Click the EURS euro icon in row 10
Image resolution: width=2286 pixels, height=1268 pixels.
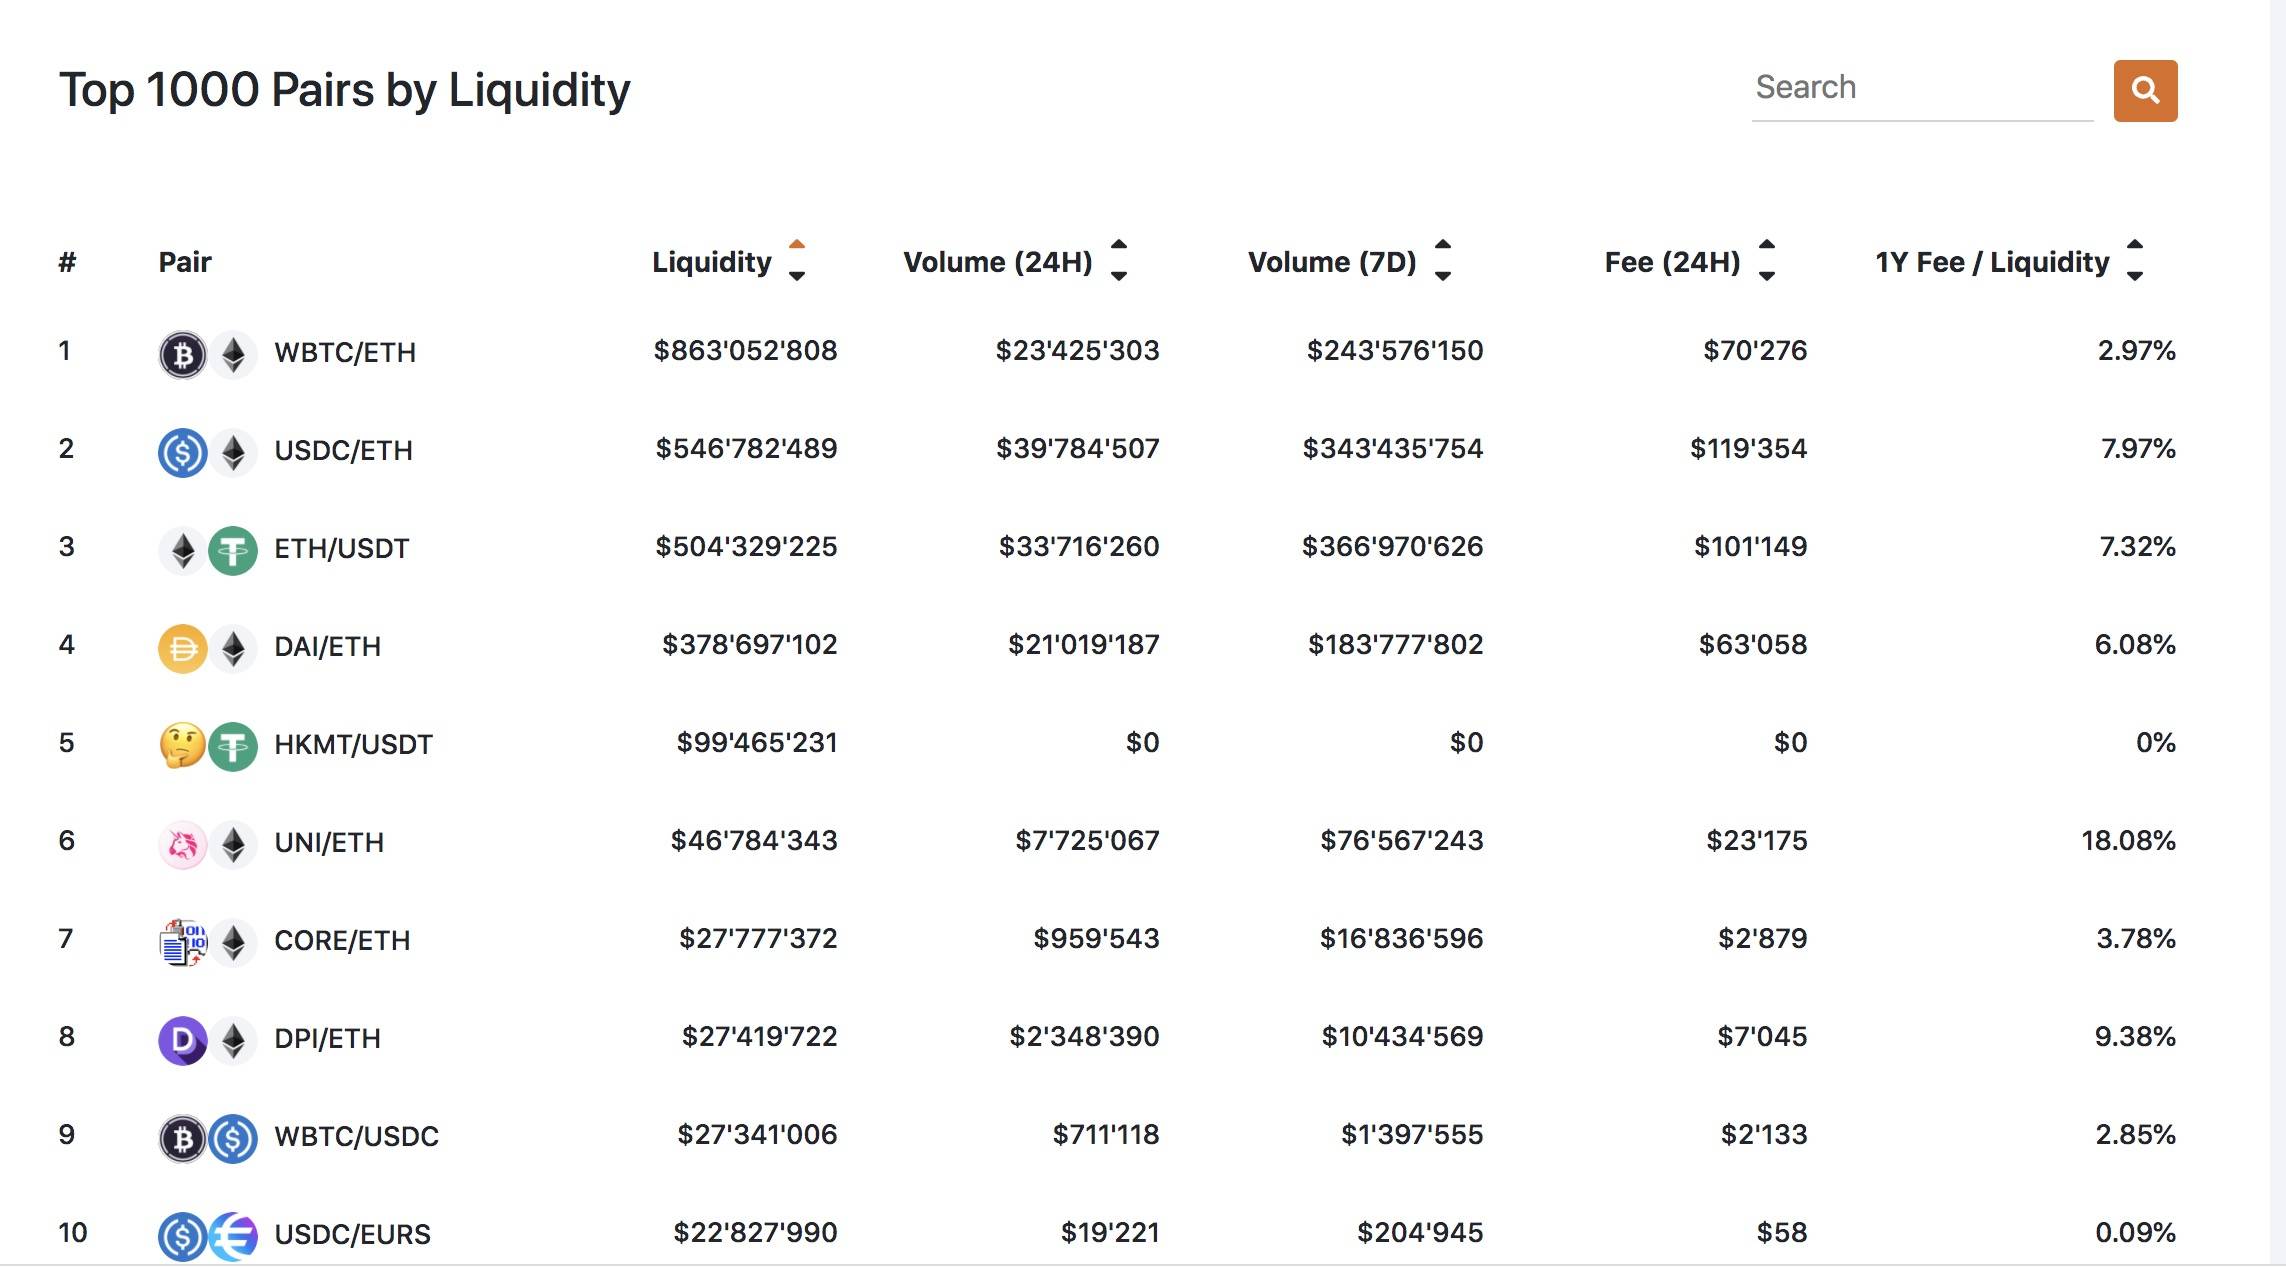234,1236
